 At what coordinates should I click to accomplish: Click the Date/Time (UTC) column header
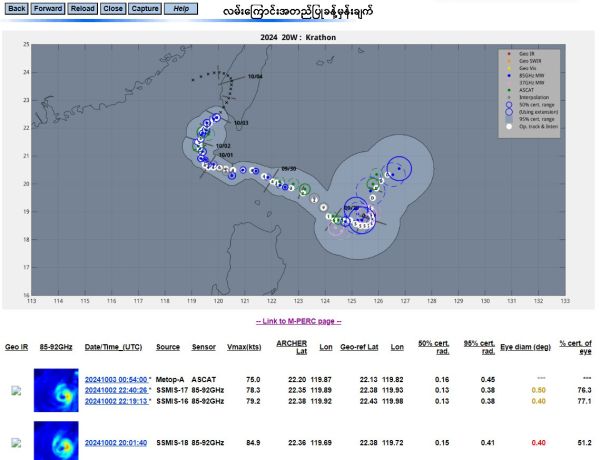[113, 347]
